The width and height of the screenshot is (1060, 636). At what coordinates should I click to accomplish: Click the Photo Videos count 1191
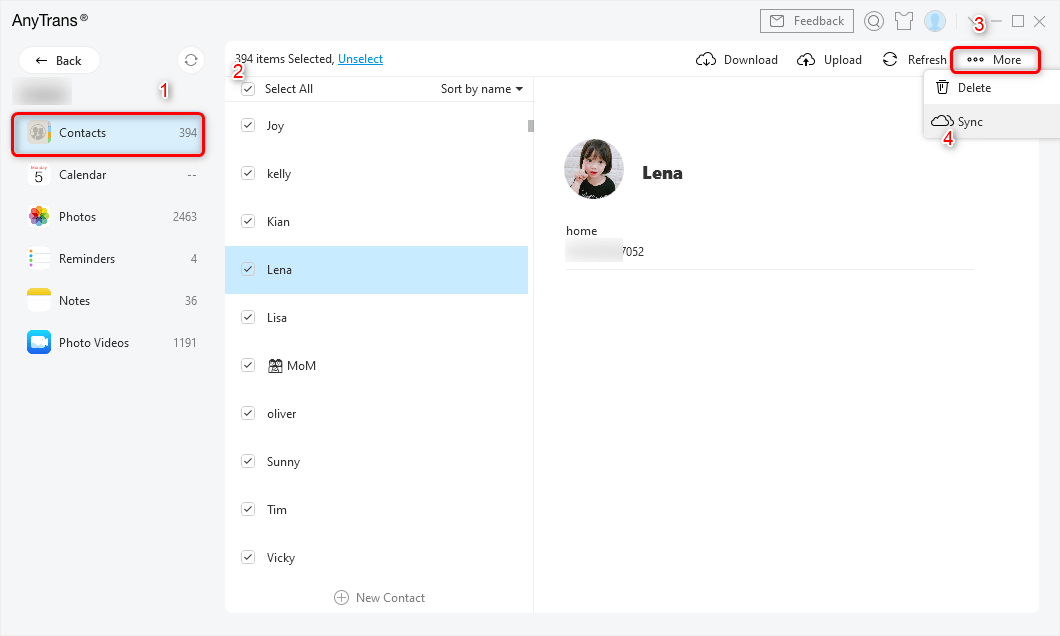185,342
